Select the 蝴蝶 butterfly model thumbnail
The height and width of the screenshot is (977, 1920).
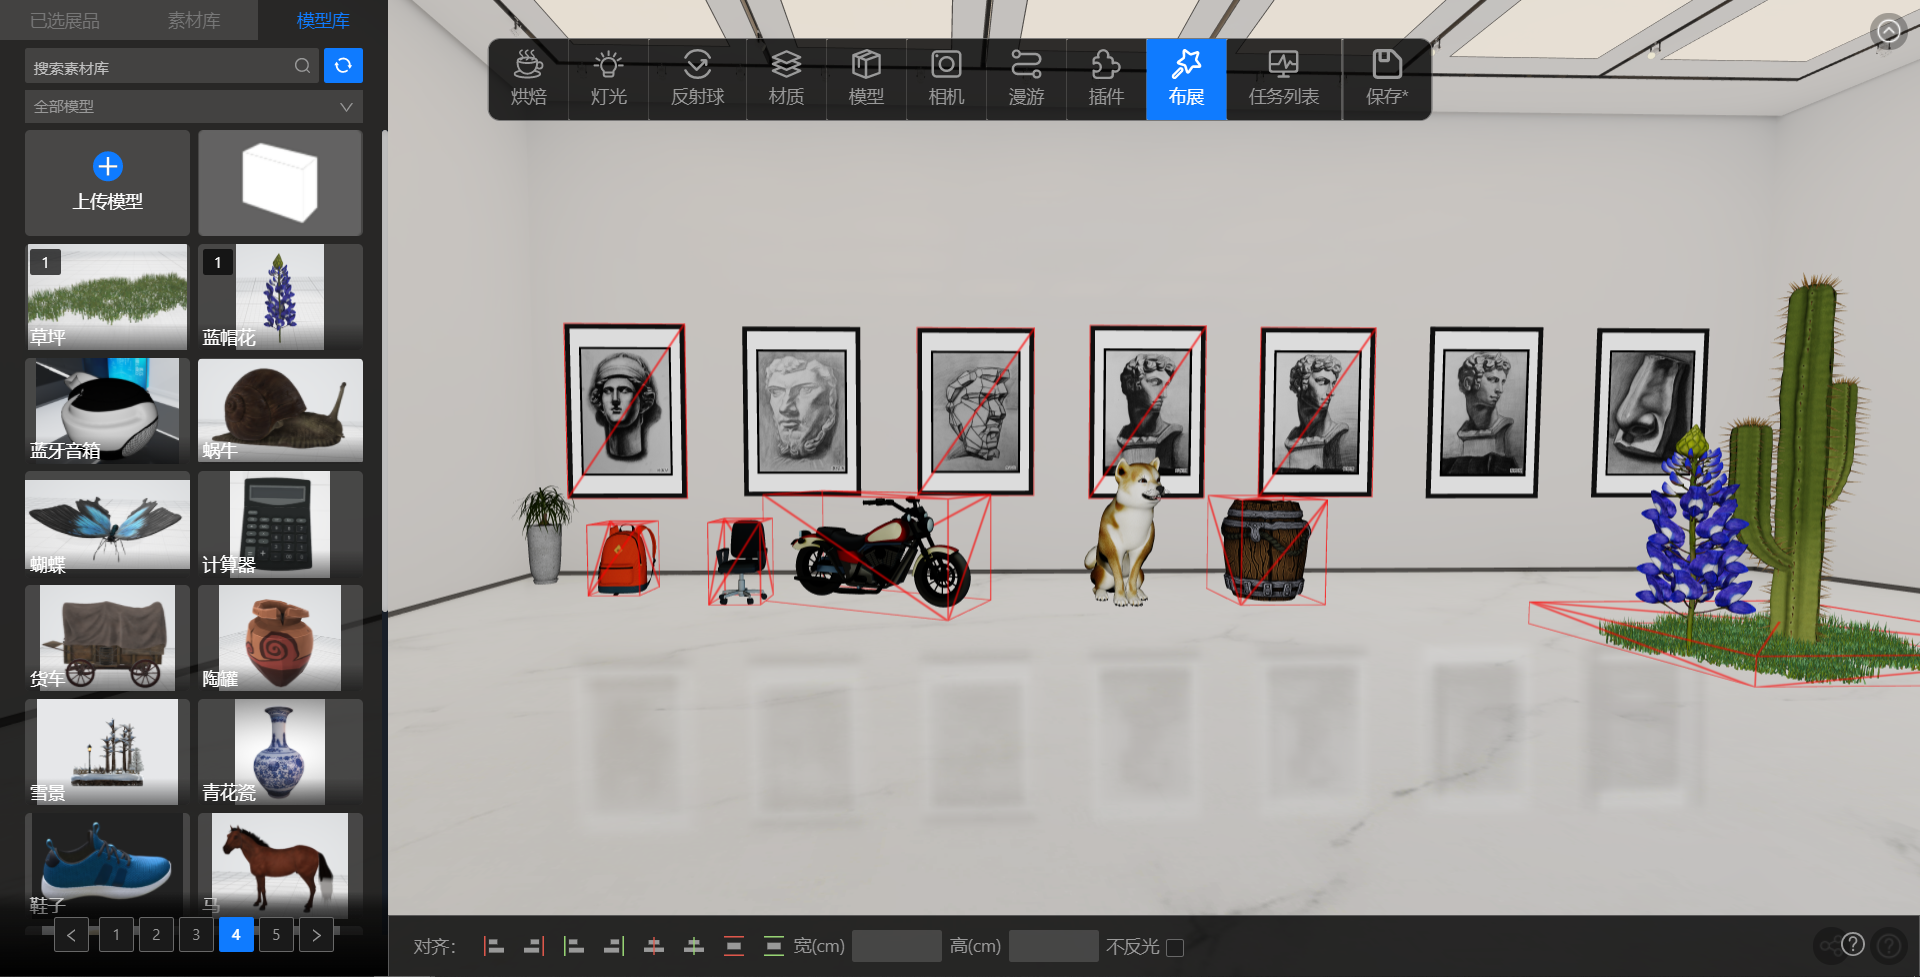(107, 524)
